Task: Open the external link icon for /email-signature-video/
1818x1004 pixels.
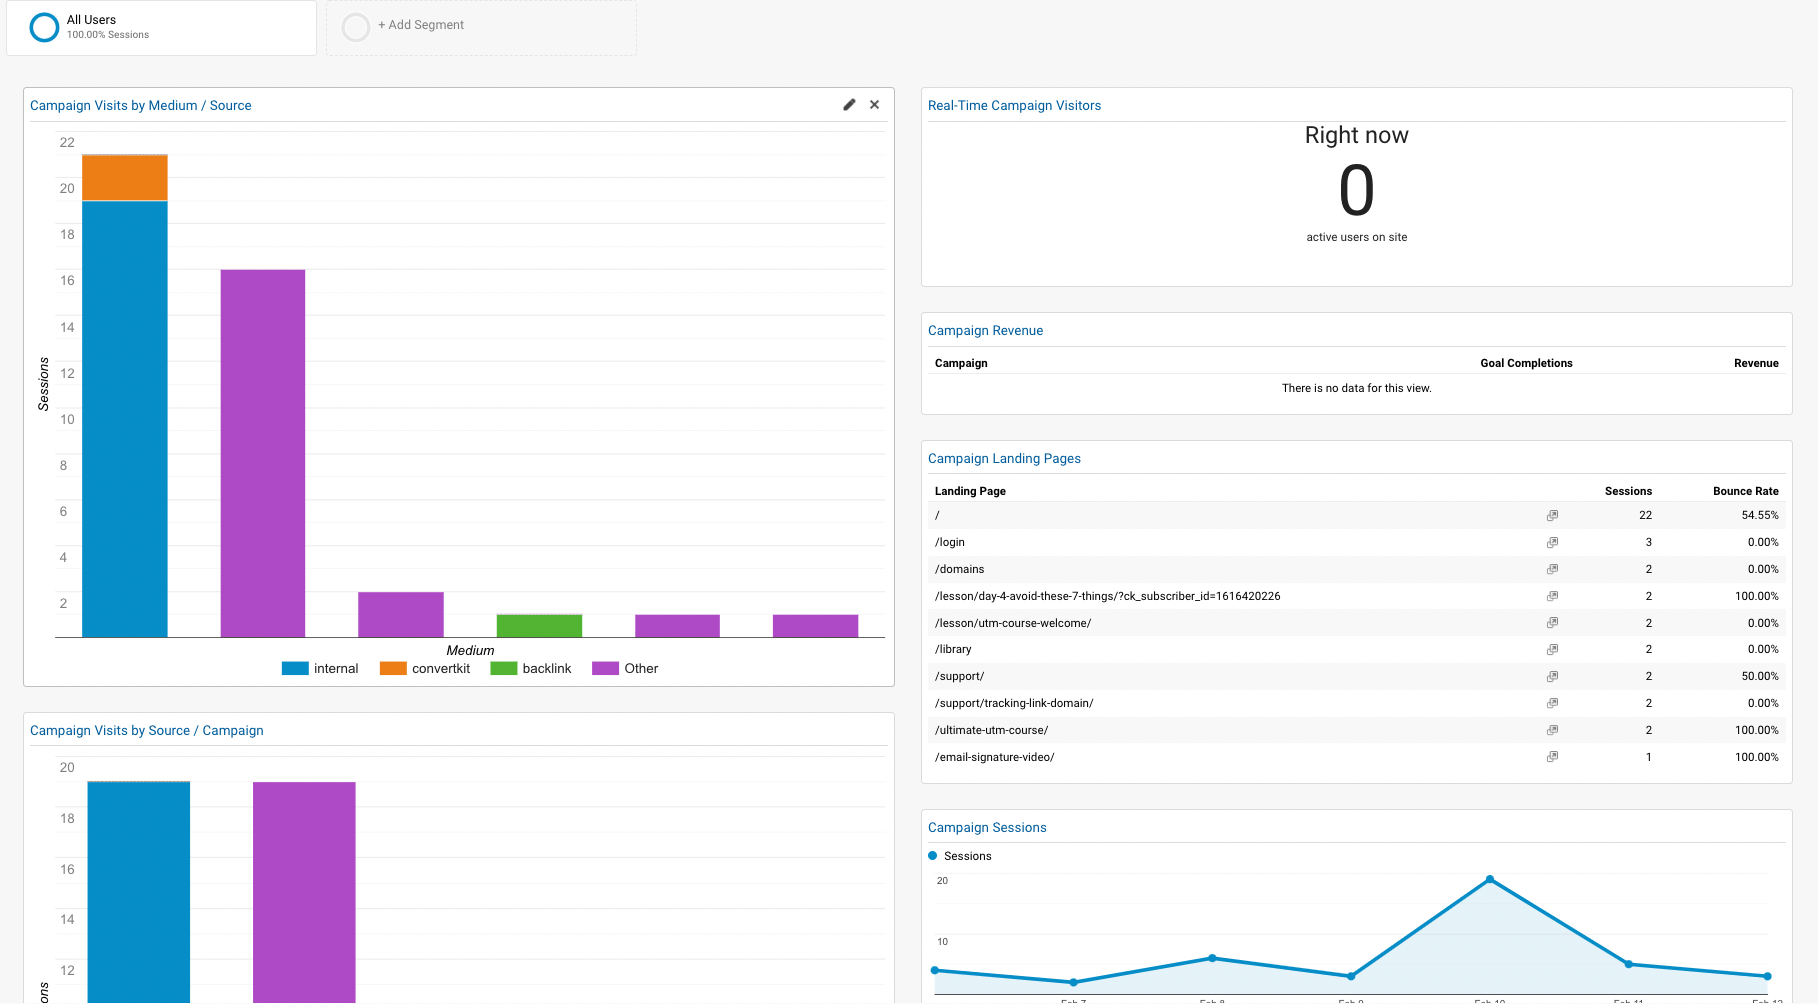Action: pyautogui.click(x=1552, y=758)
